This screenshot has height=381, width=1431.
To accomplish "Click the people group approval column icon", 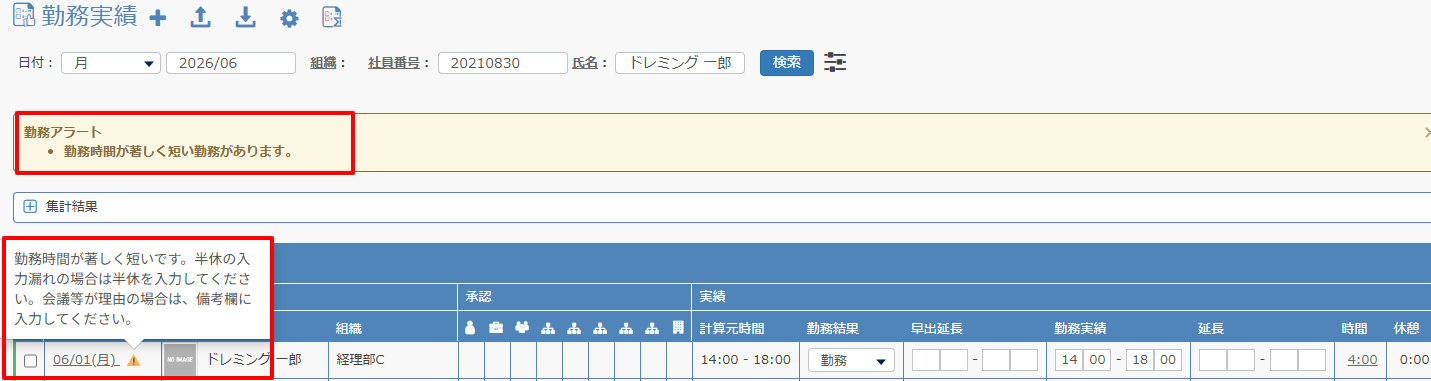I will [x=522, y=327].
